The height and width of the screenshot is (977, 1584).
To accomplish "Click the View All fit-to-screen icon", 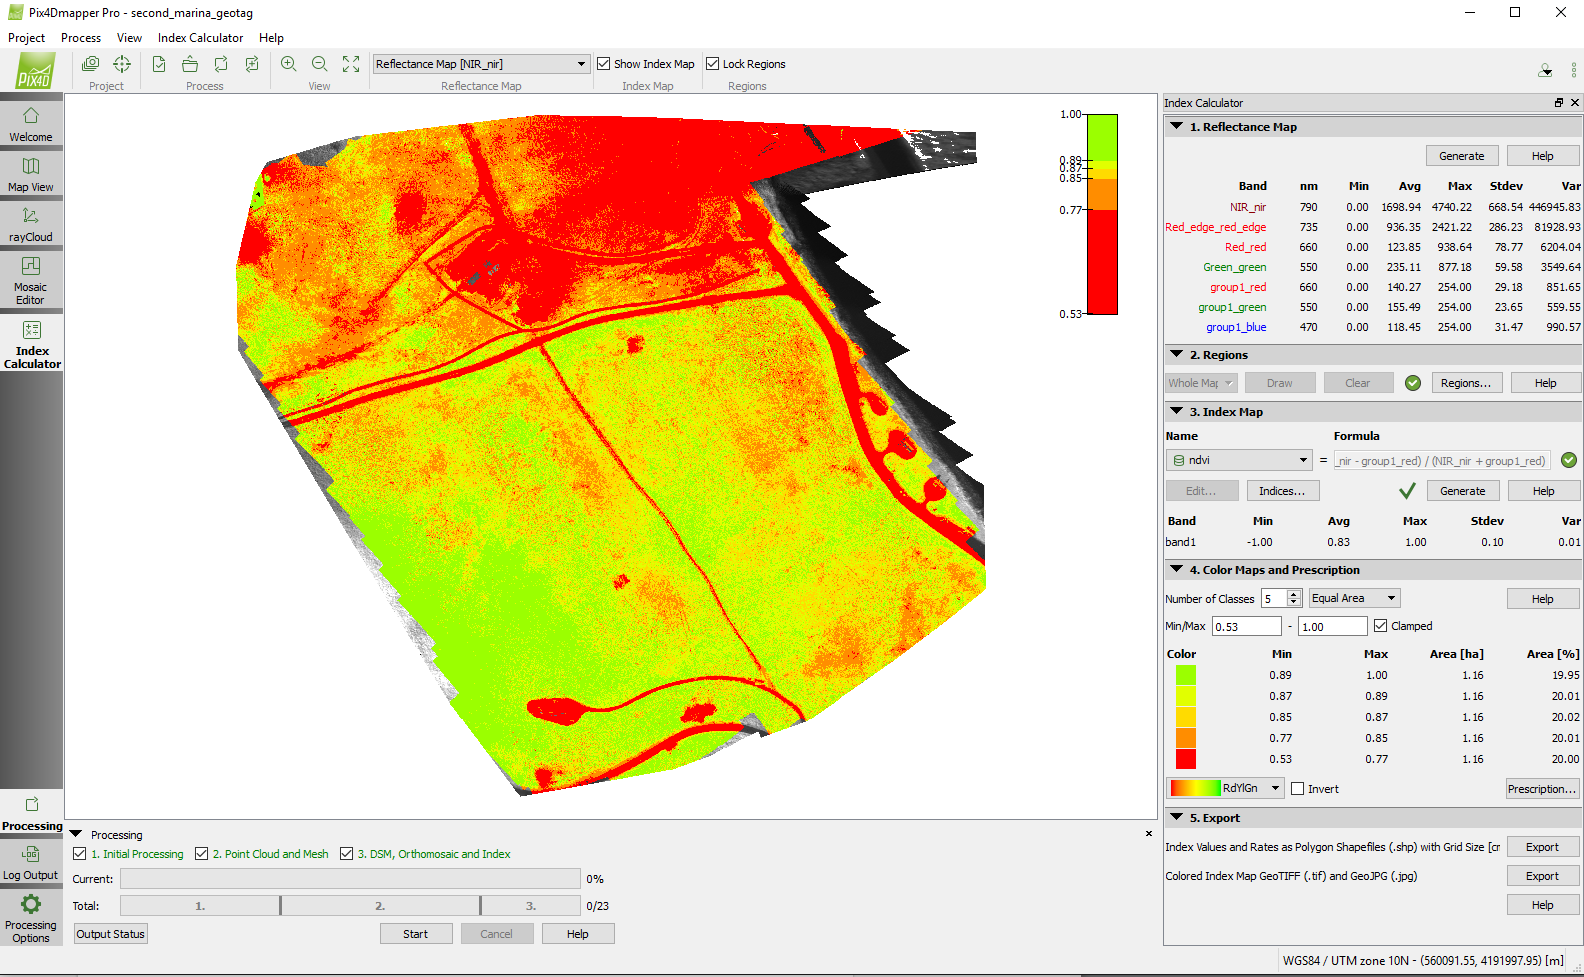I will click(351, 64).
